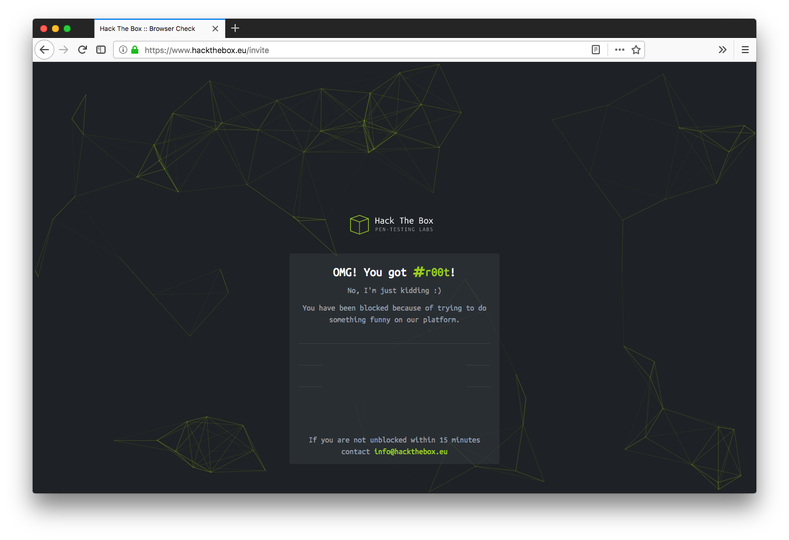Click the forward navigation arrow
Screen dimensions: 789x540
click(x=64, y=50)
